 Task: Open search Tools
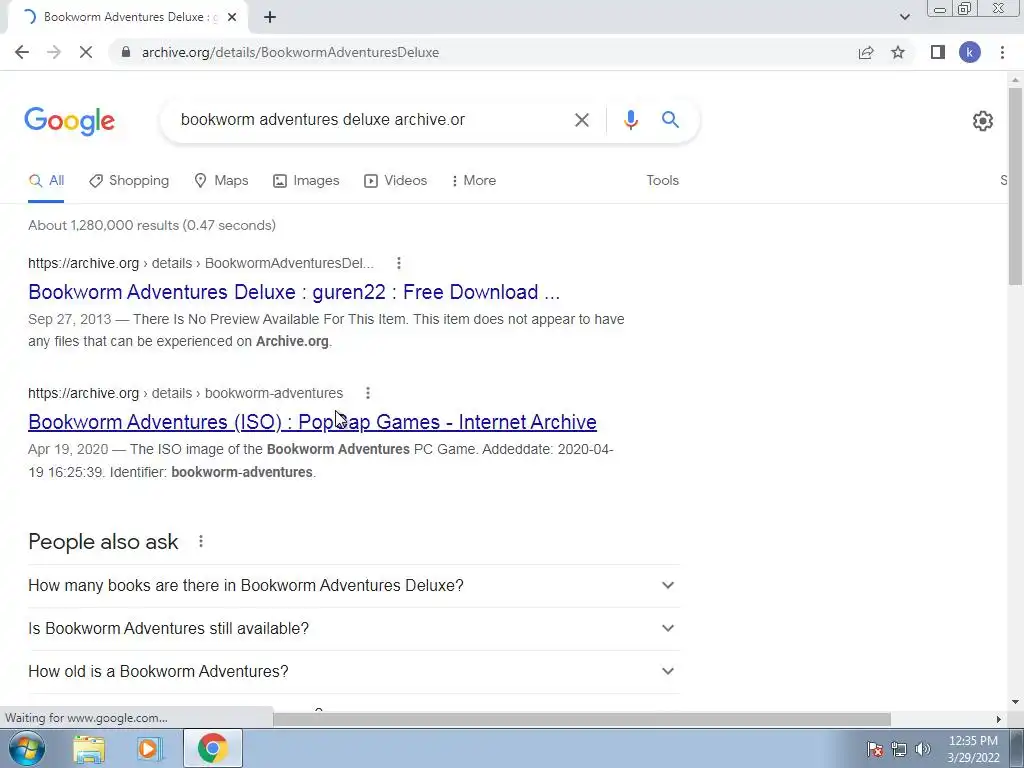click(662, 181)
